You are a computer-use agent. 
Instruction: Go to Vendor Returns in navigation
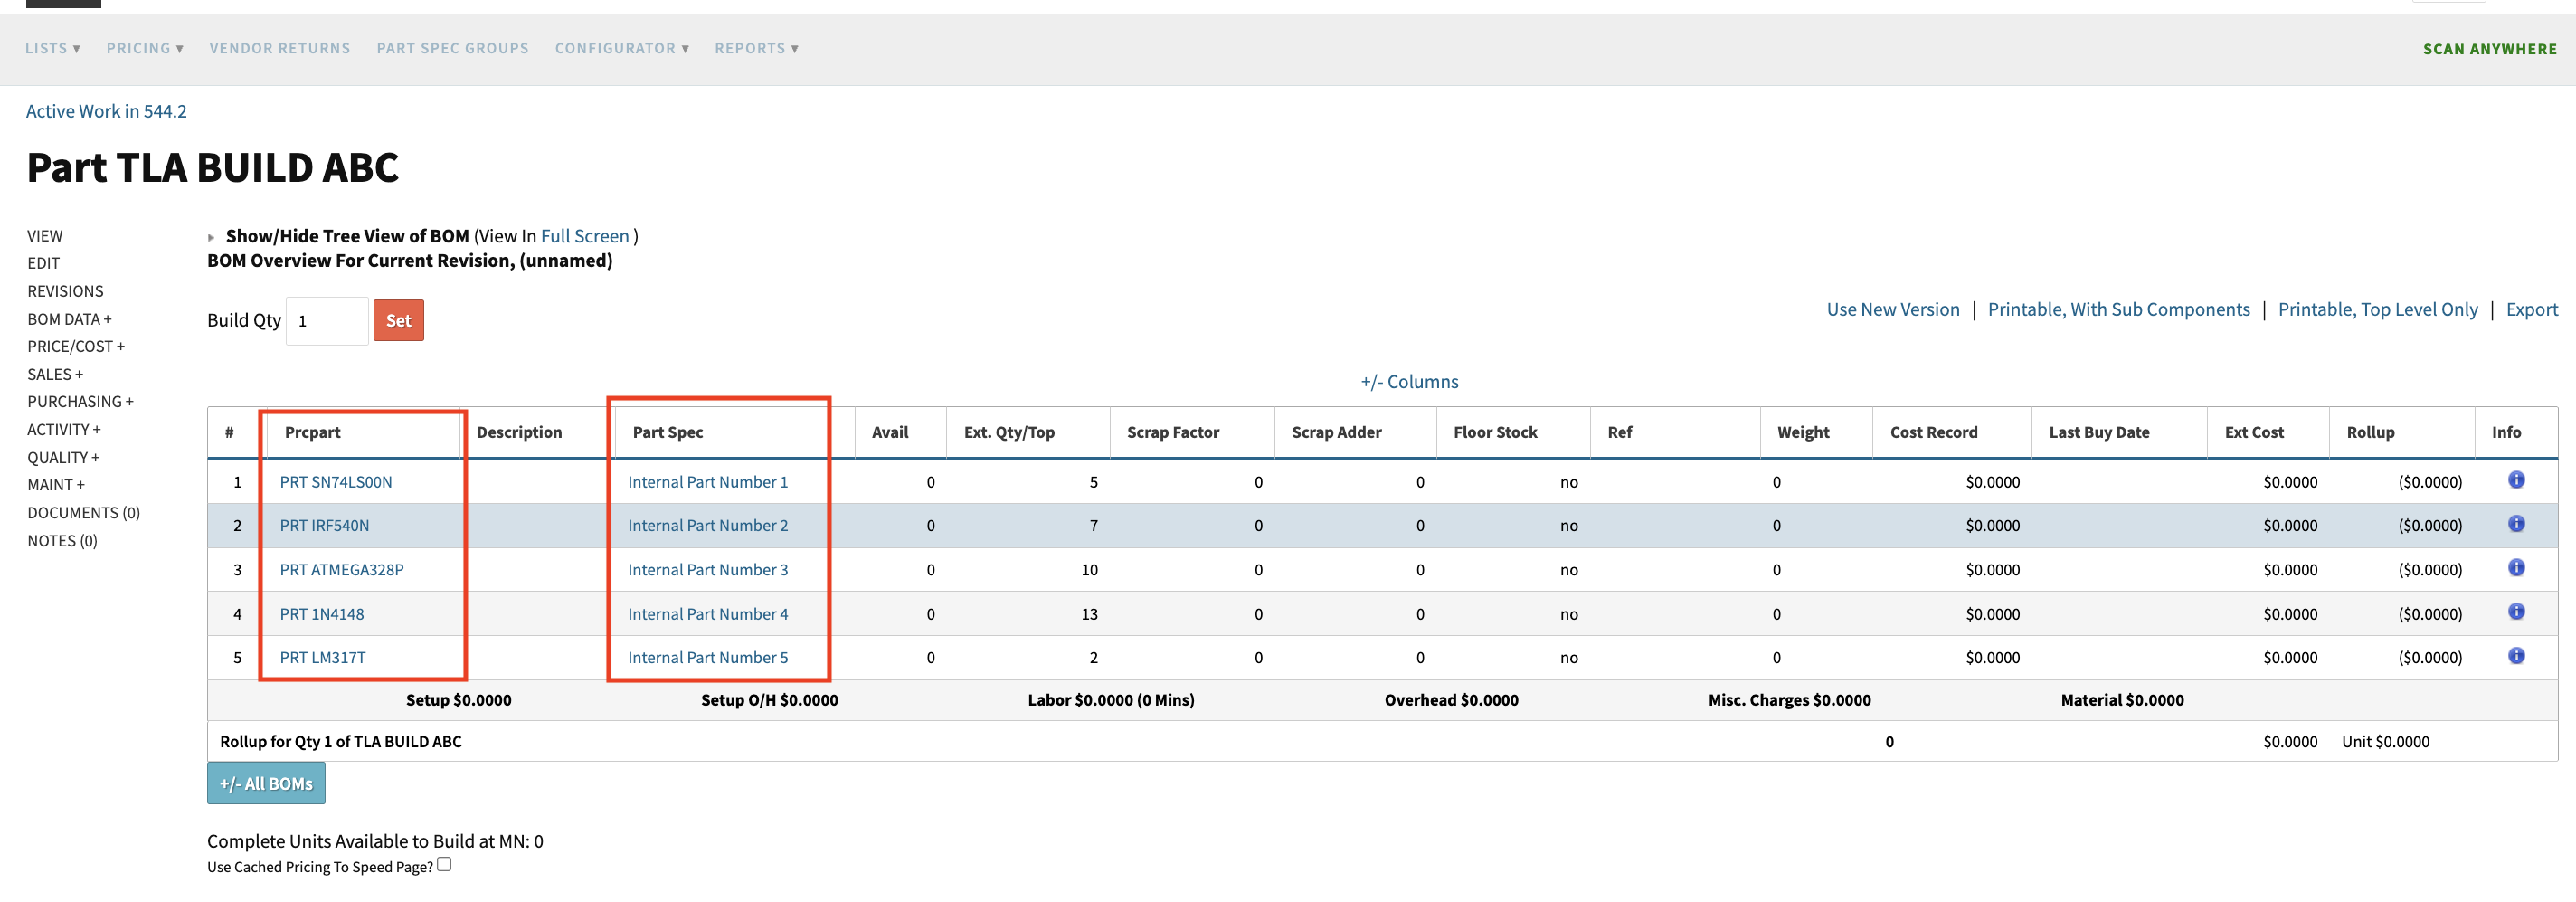coord(280,48)
